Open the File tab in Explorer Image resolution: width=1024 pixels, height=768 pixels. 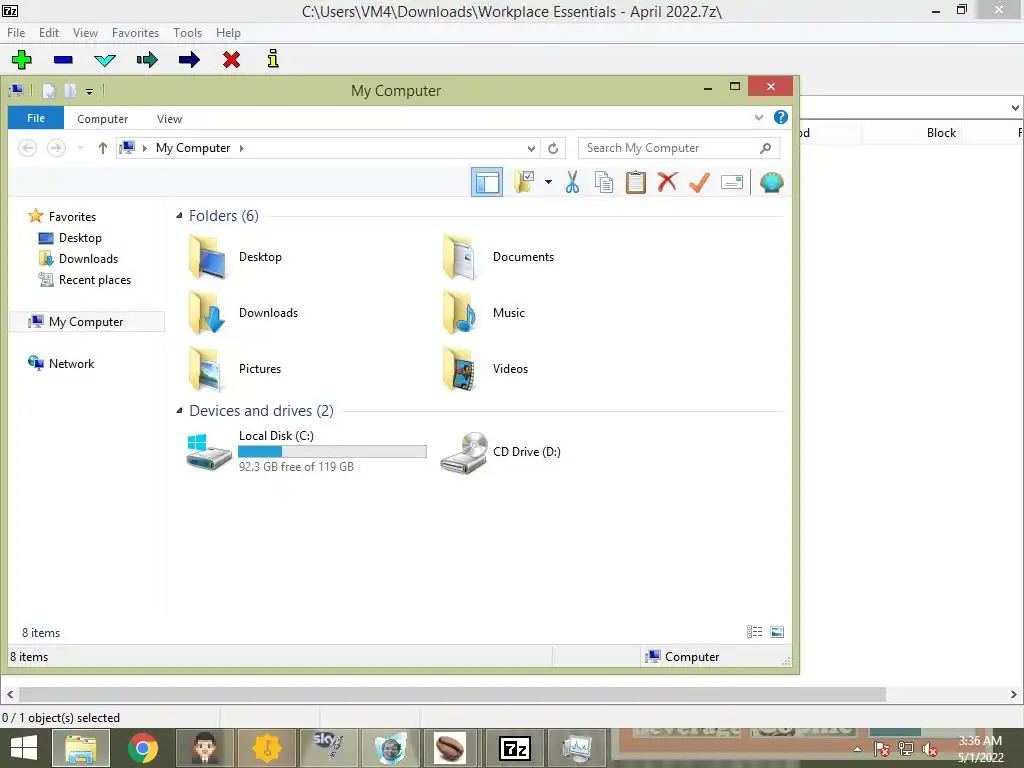(x=36, y=118)
